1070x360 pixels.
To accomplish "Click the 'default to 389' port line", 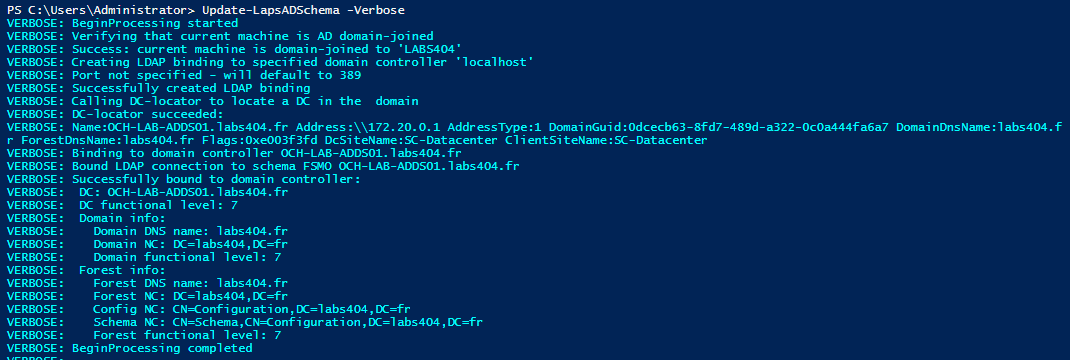I will pos(184,75).
